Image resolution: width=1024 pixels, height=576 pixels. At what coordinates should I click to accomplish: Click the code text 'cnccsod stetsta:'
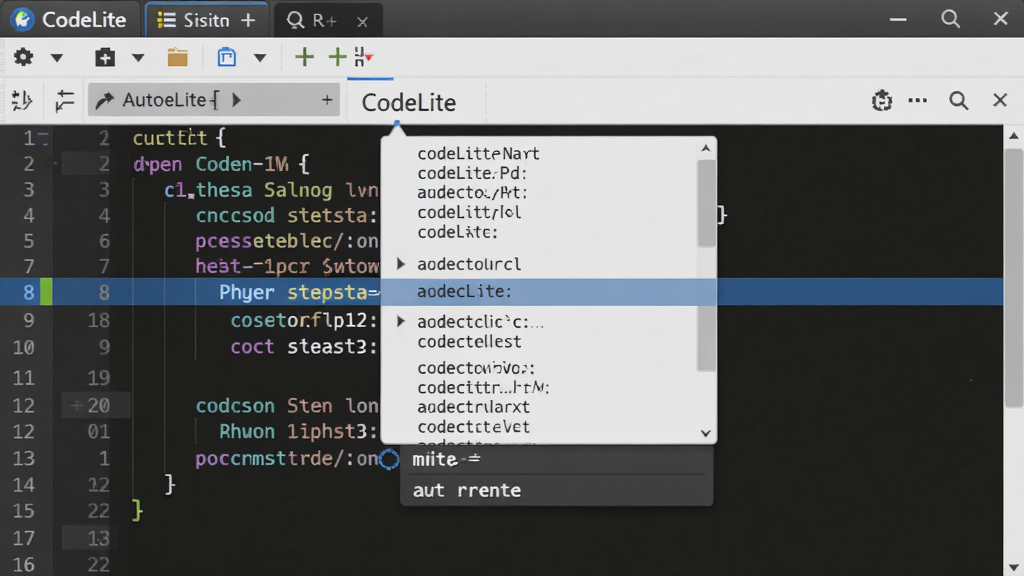pos(286,216)
